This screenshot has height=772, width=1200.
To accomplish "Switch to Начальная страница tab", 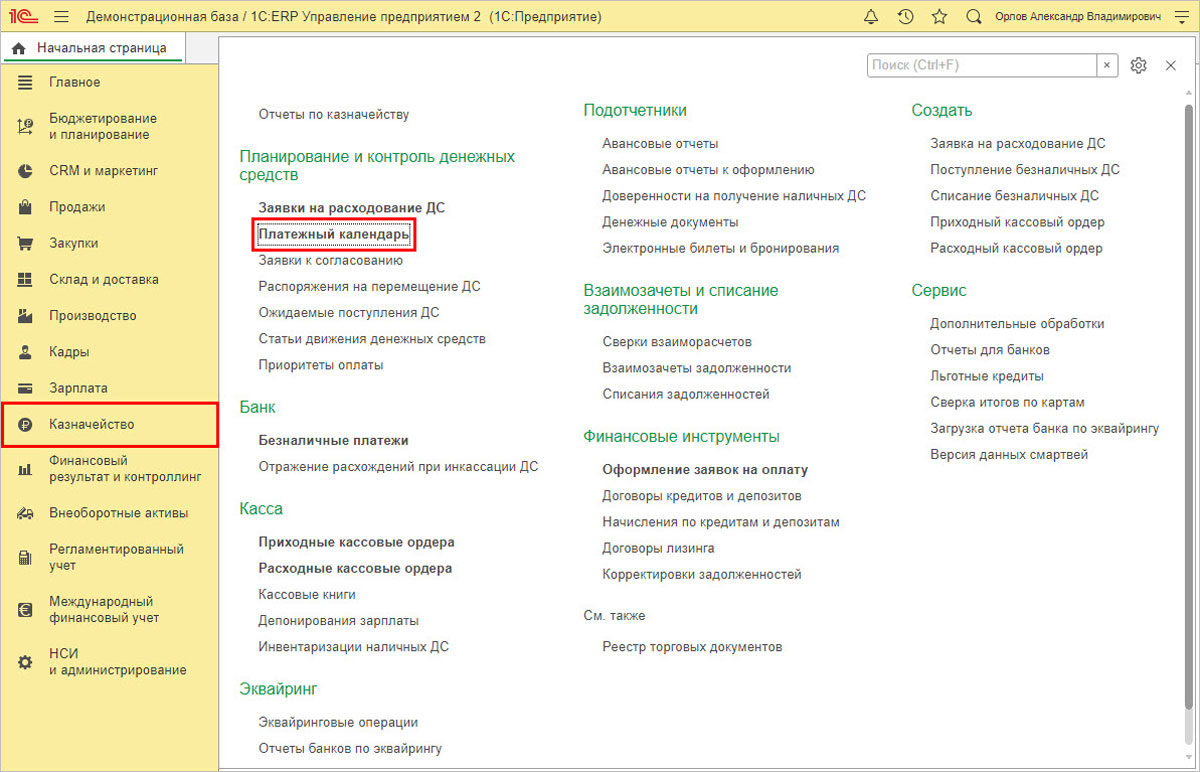I will (x=91, y=48).
